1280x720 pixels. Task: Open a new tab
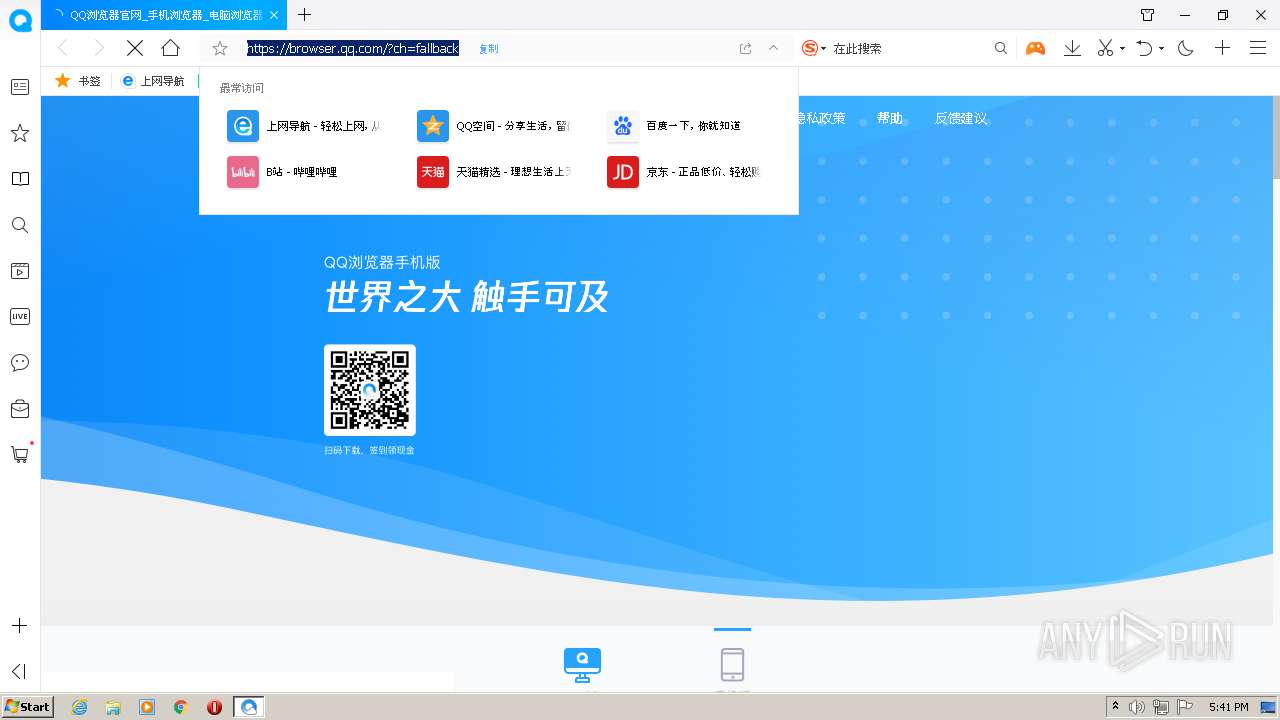click(305, 15)
